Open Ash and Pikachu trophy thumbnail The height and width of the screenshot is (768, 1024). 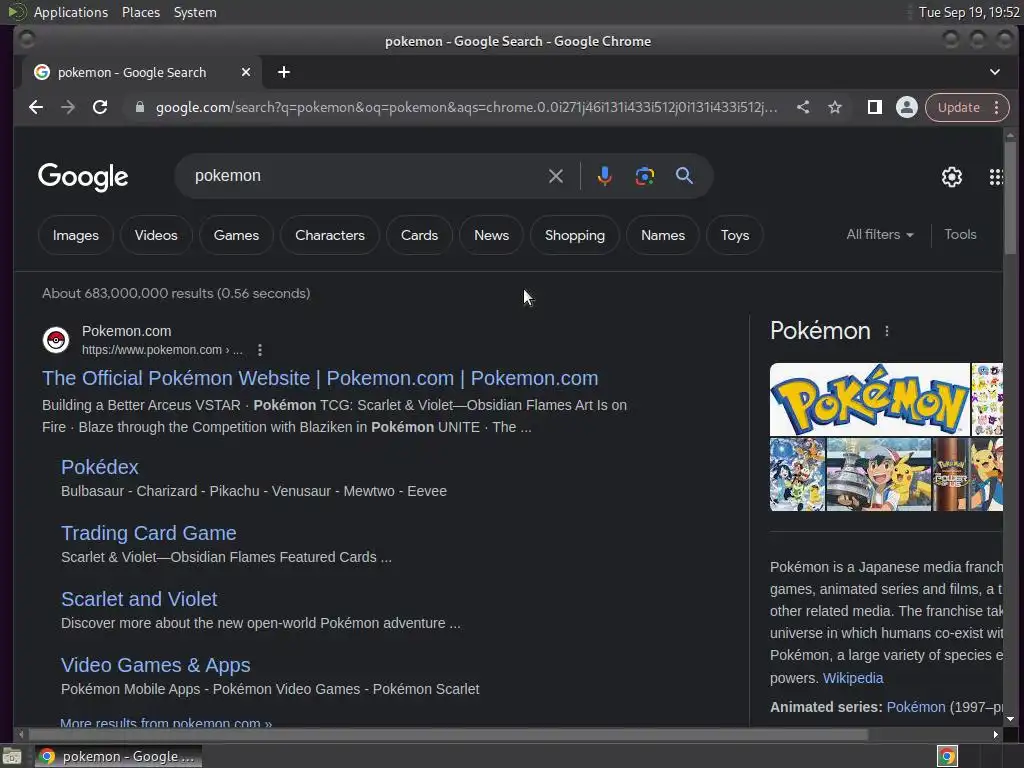tap(878, 474)
